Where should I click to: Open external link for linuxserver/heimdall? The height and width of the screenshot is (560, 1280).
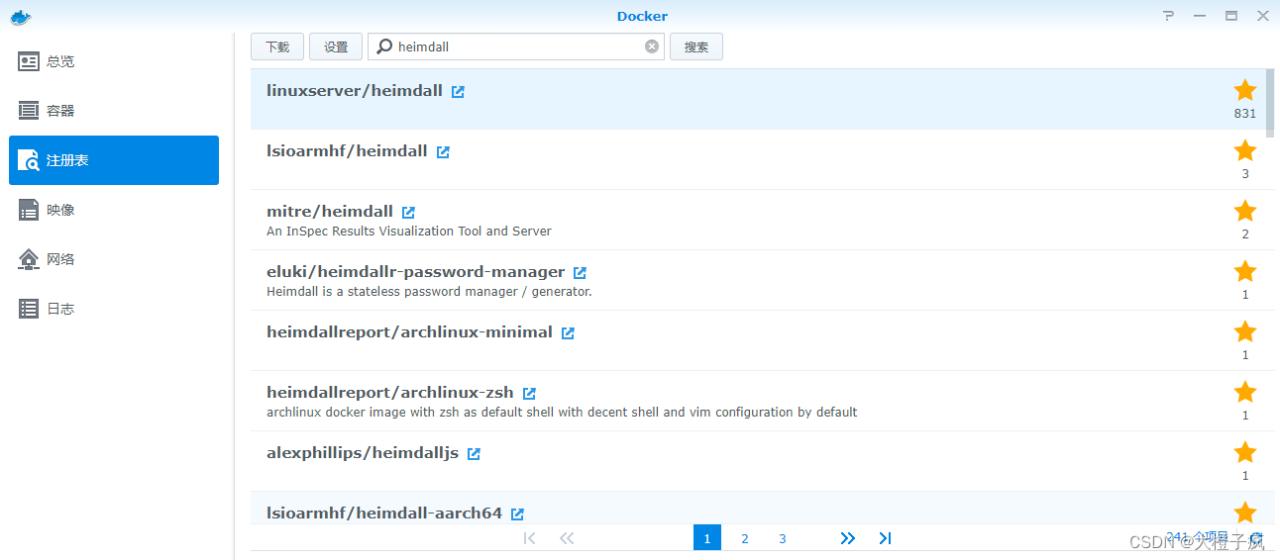[x=458, y=91]
